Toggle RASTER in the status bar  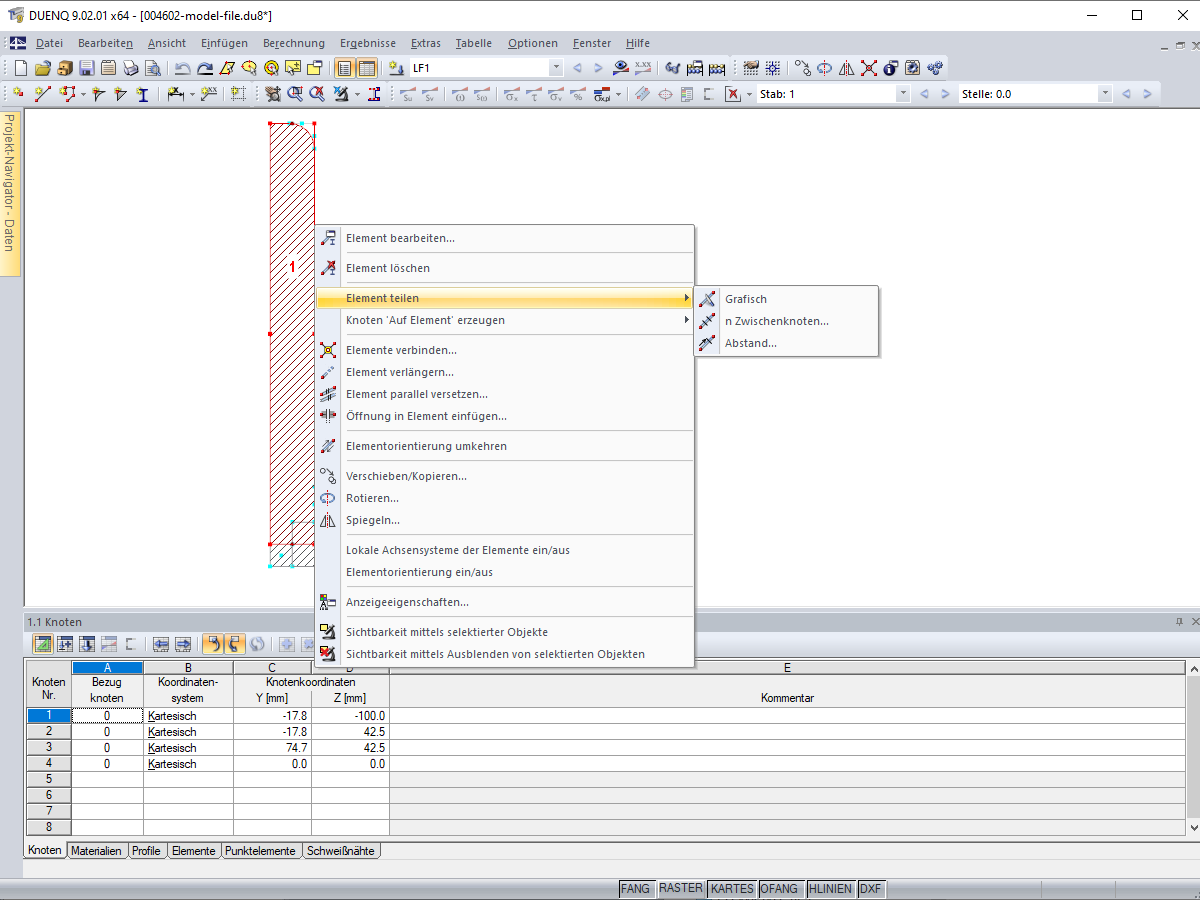coord(680,888)
